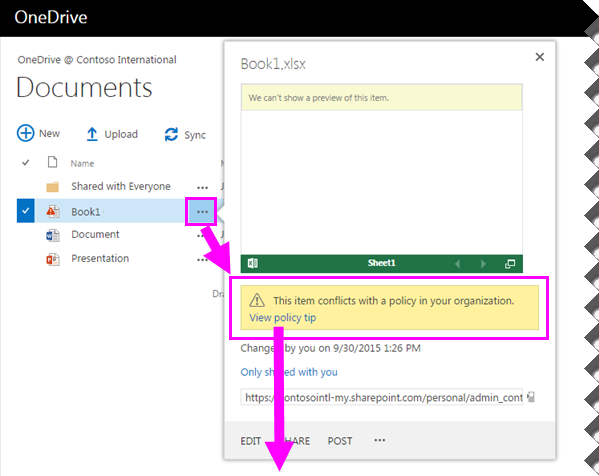
Task: Open preview in full-size view icon
Action: coord(510,264)
